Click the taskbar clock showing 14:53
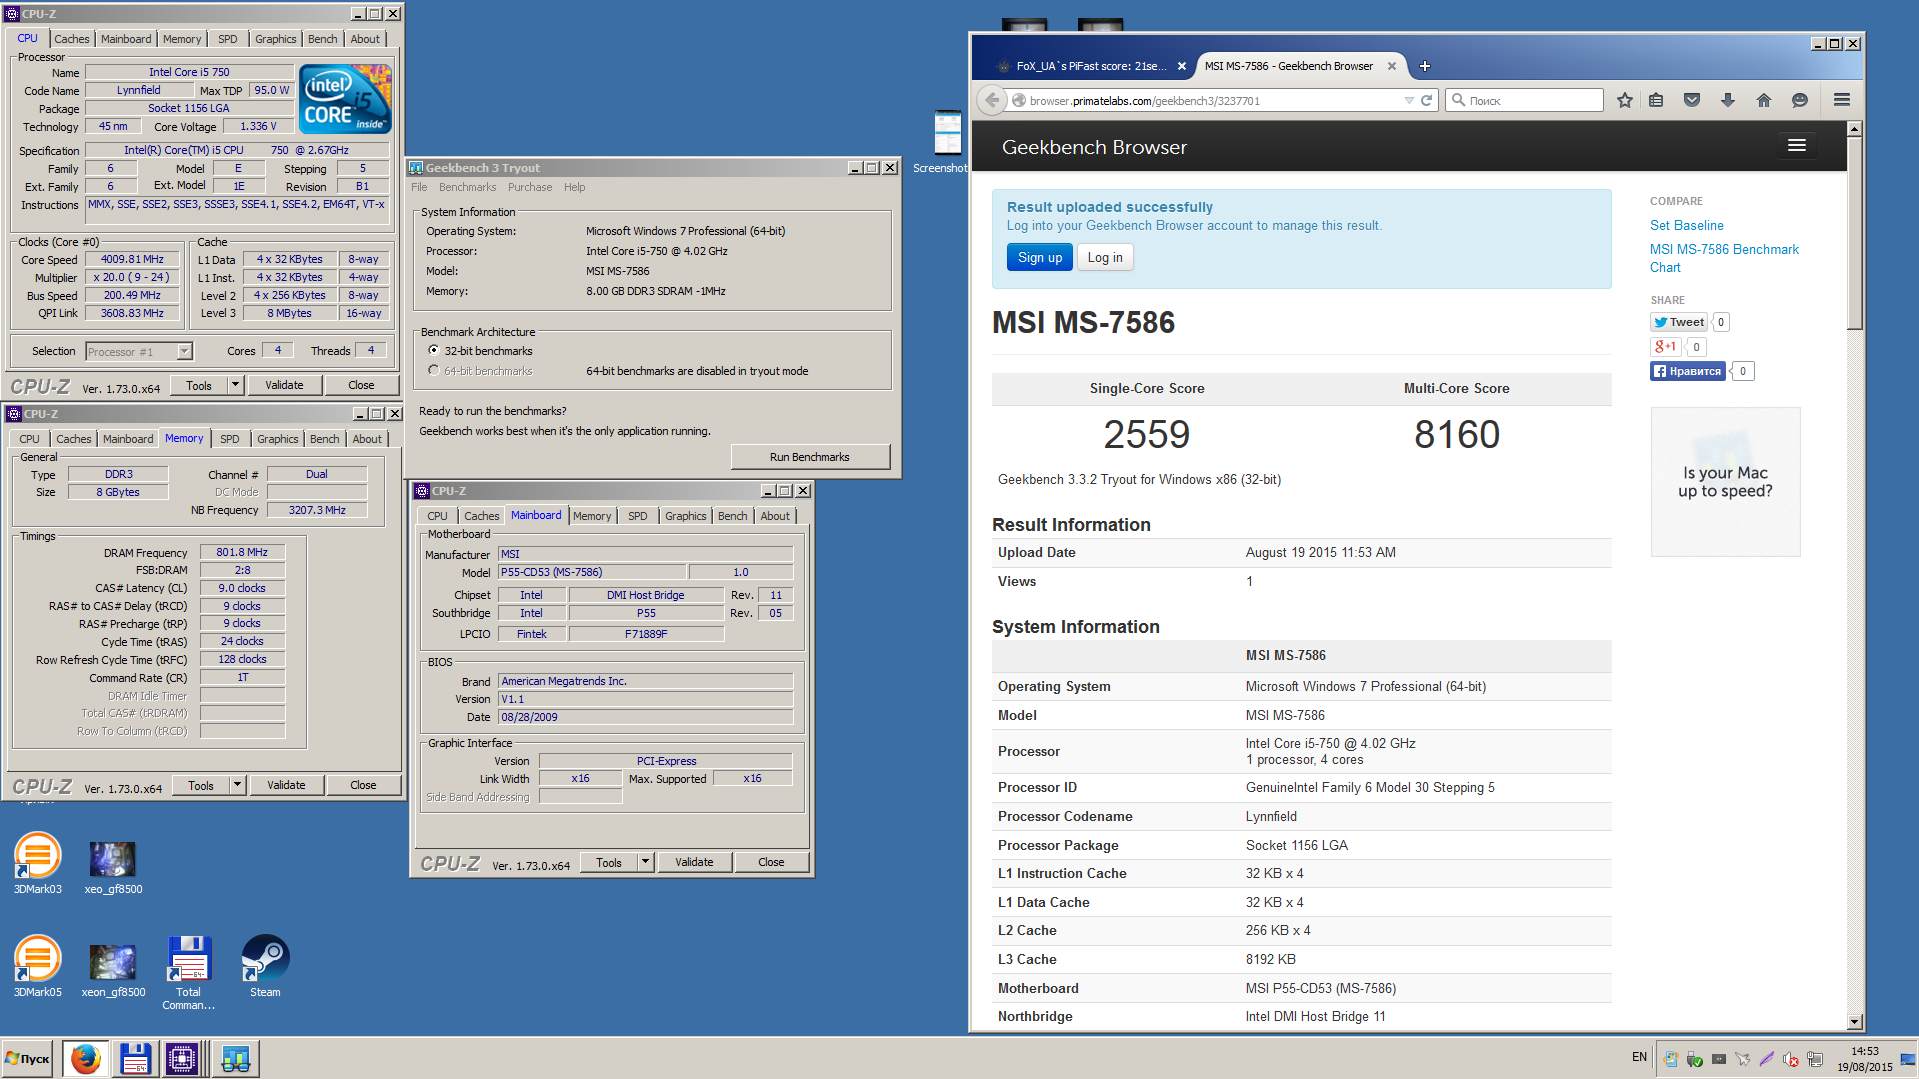Viewport: 1919px width, 1079px height. click(1864, 1059)
